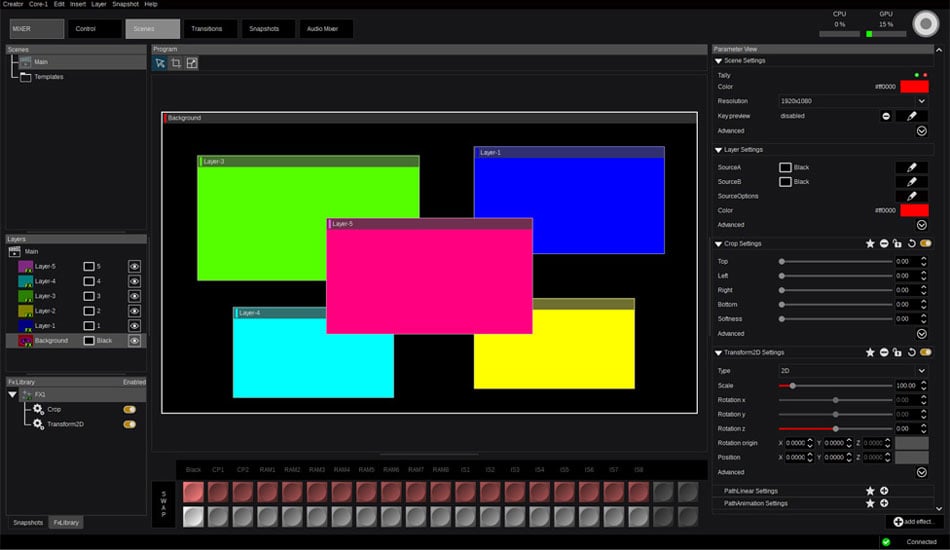The height and width of the screenshot is (550, 950).
Task: Edit SourceOptions with the pencil icon
Action: click(x=912, y=196)
